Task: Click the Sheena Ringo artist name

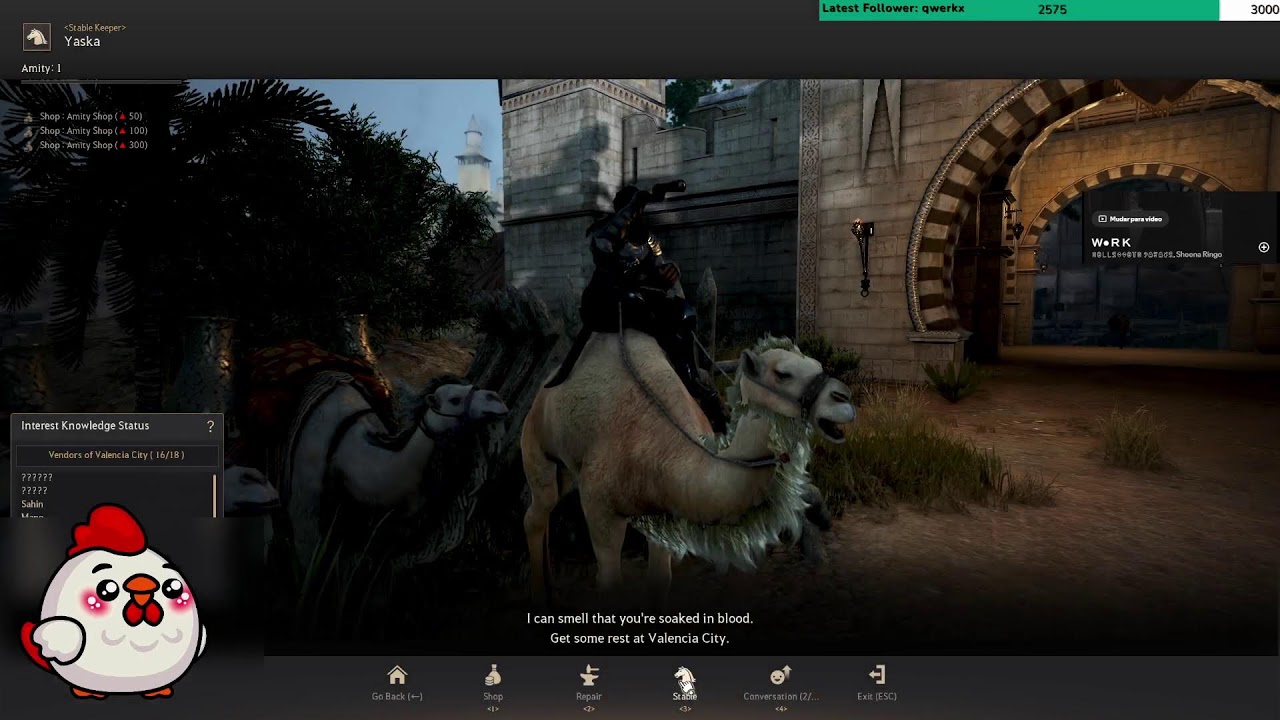Action: pos(1199,255)
